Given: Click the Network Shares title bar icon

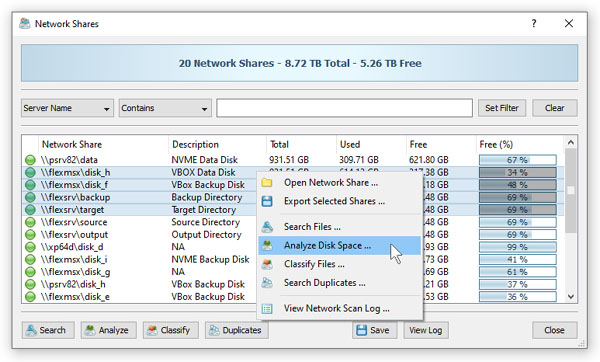Looking at the screenshot, I should (x=25, y=24).
